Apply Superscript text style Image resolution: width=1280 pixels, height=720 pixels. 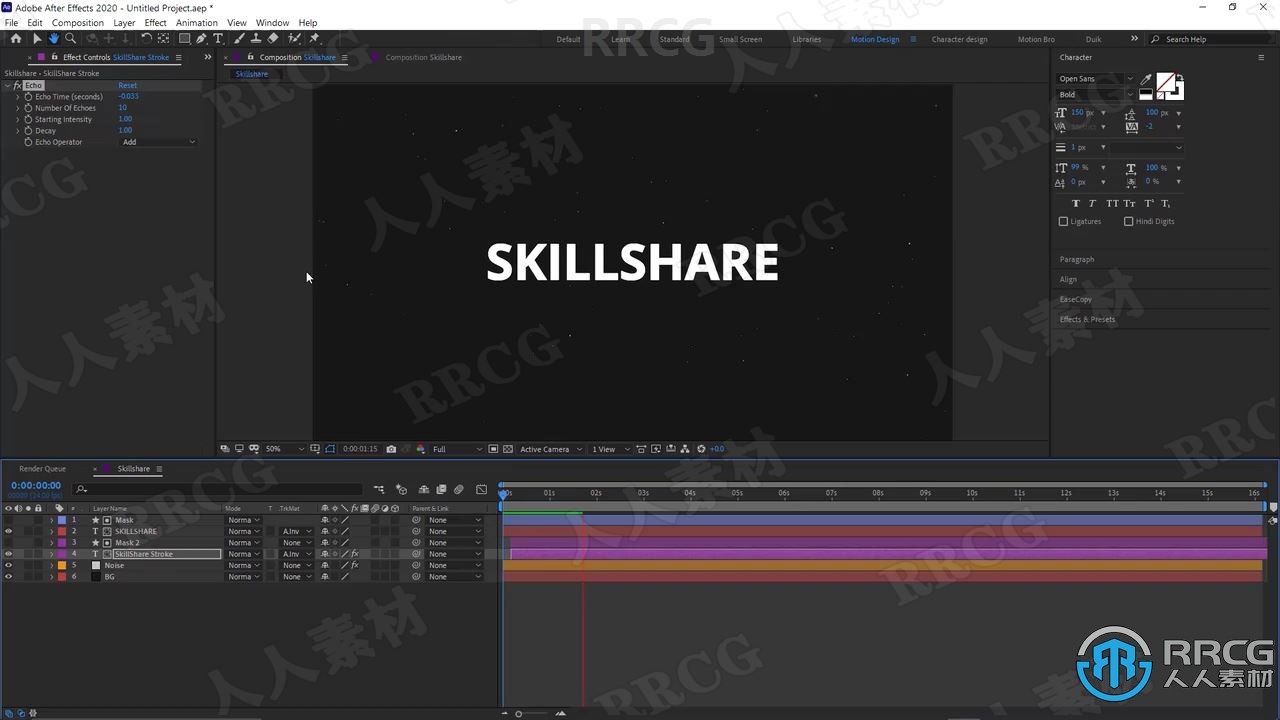click(x=1149, y=203)
